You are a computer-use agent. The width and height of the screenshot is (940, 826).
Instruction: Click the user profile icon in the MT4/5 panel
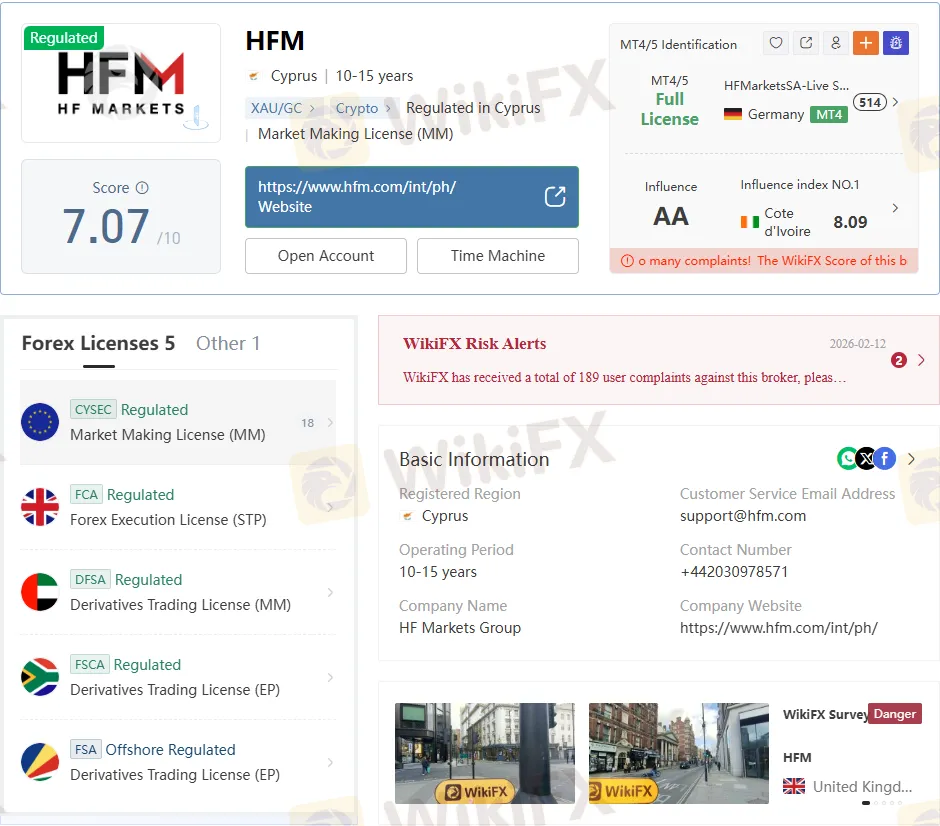click(835, 43)
